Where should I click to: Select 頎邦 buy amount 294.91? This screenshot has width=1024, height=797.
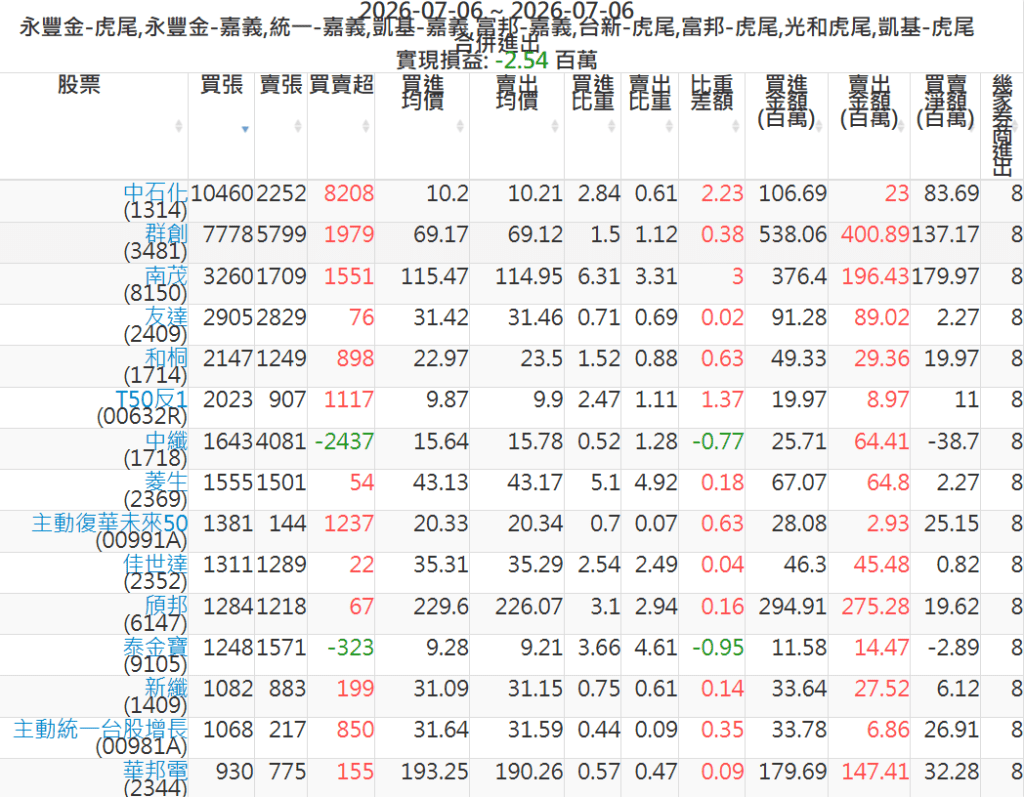pos(792,607)
